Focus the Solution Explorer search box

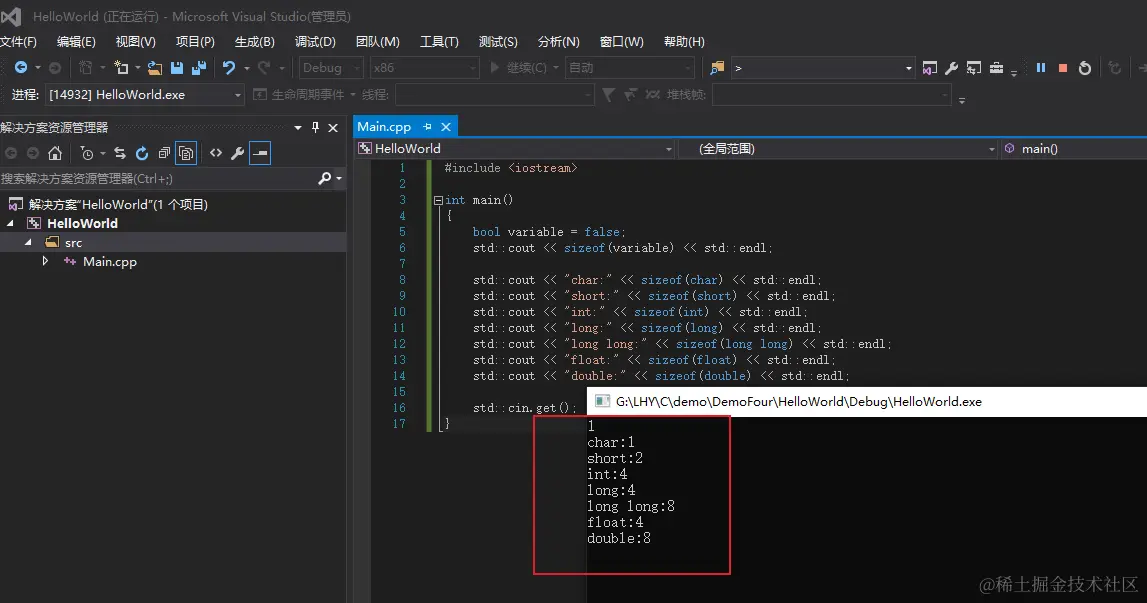pos(157,179)
